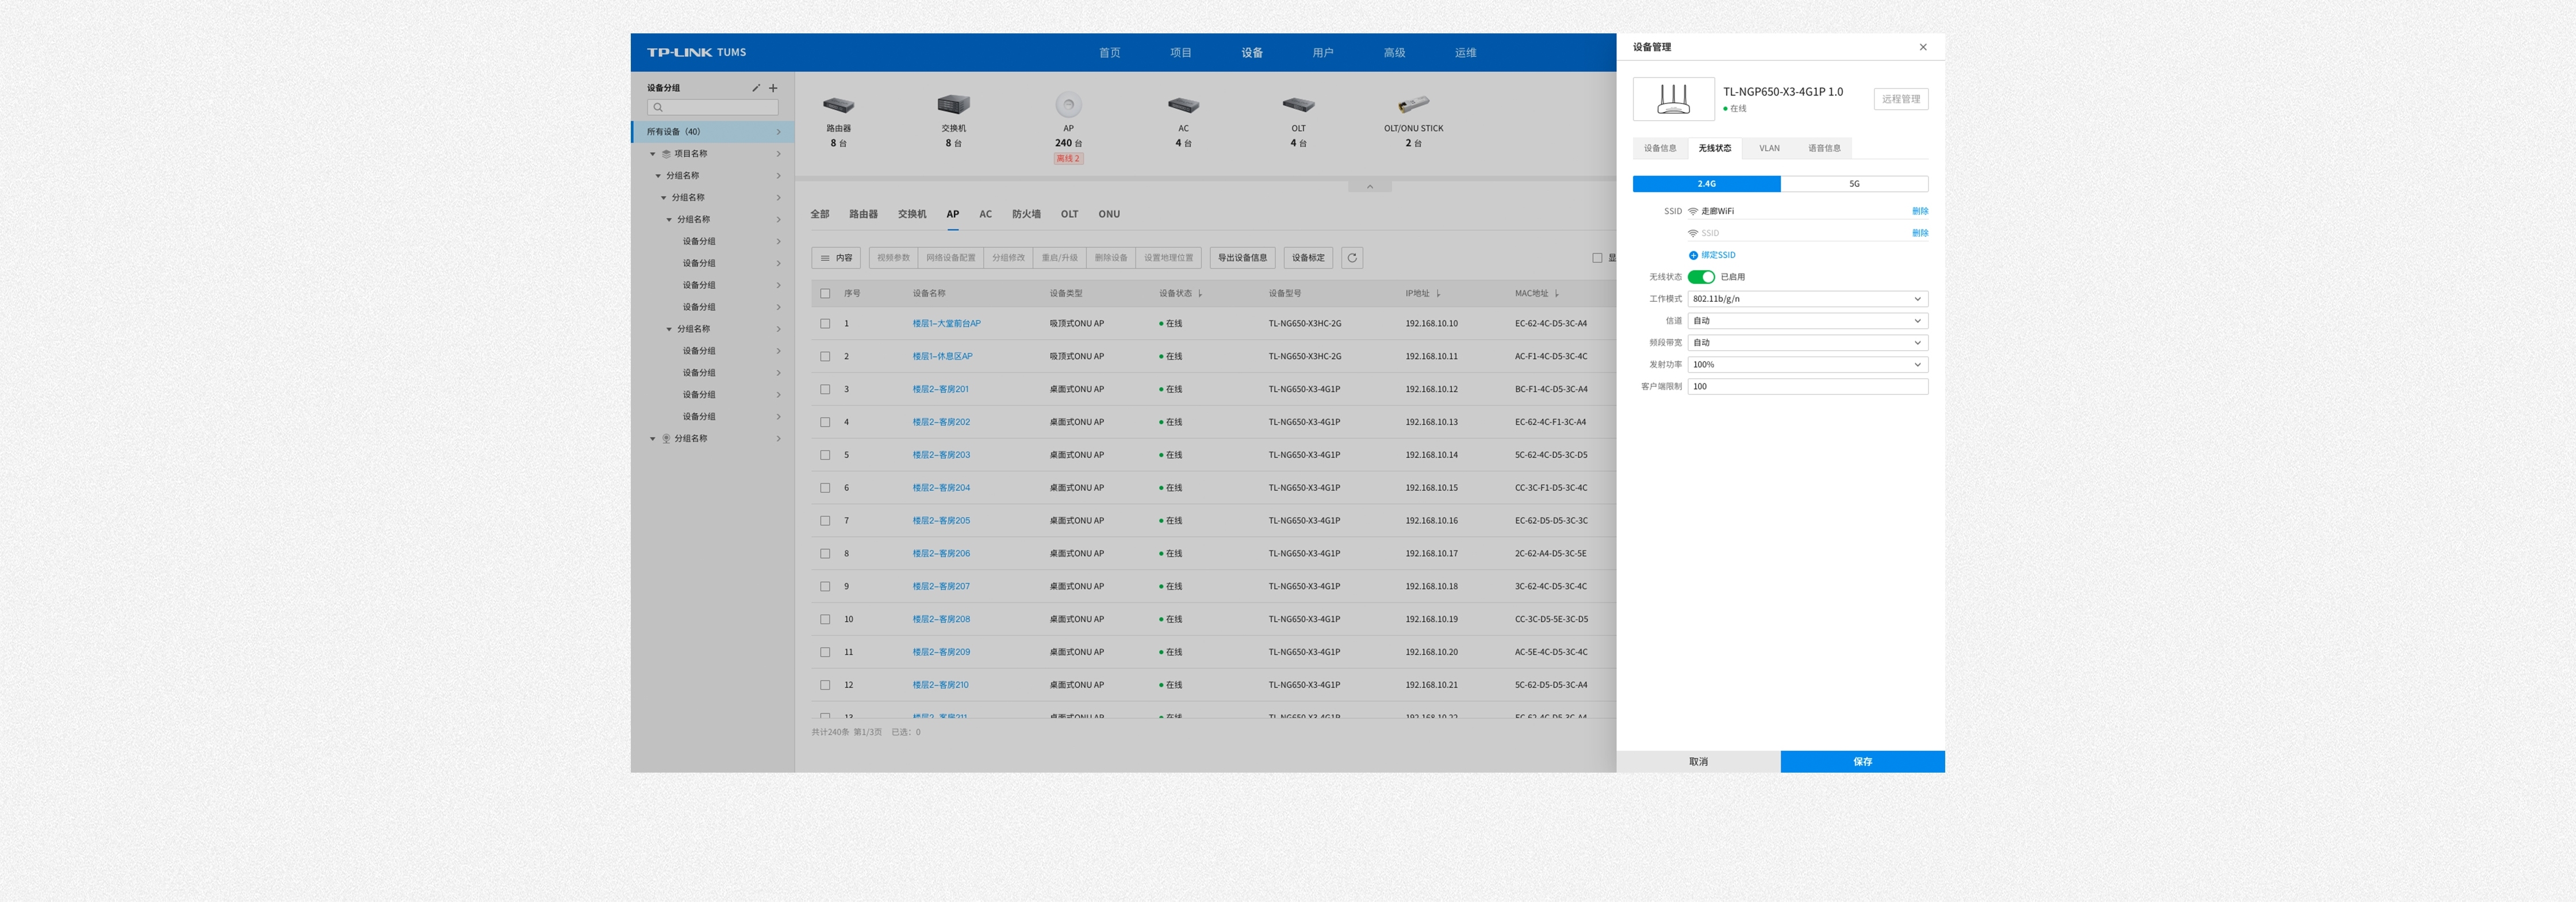2576x902 pixels.
Task: Check the select-all checkbox in table header
Action: click(825, 294)
